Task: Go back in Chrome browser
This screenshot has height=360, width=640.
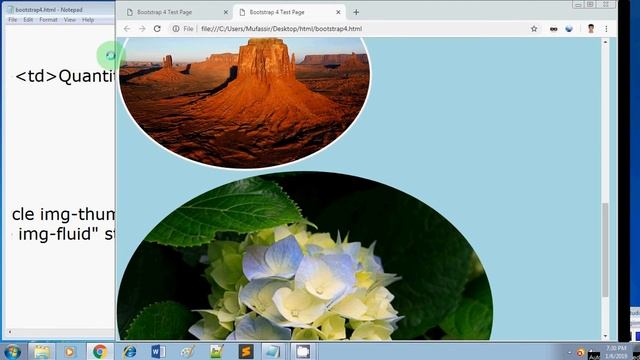Action: (127, 29)
